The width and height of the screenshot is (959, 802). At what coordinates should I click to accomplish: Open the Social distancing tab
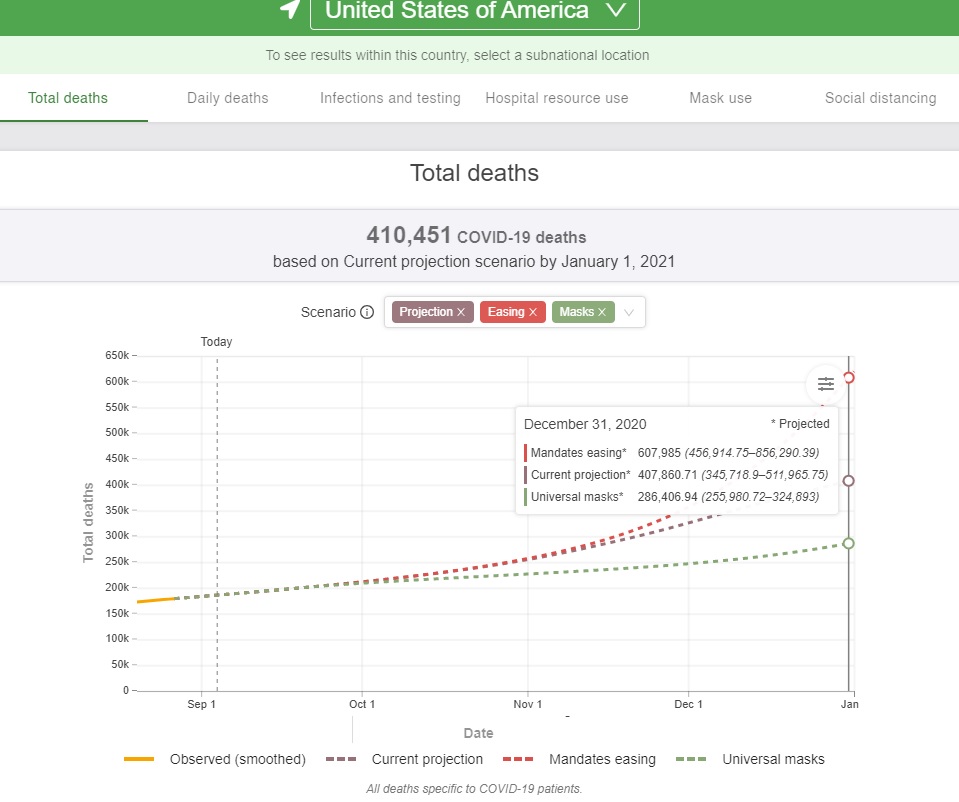point(880,98)
